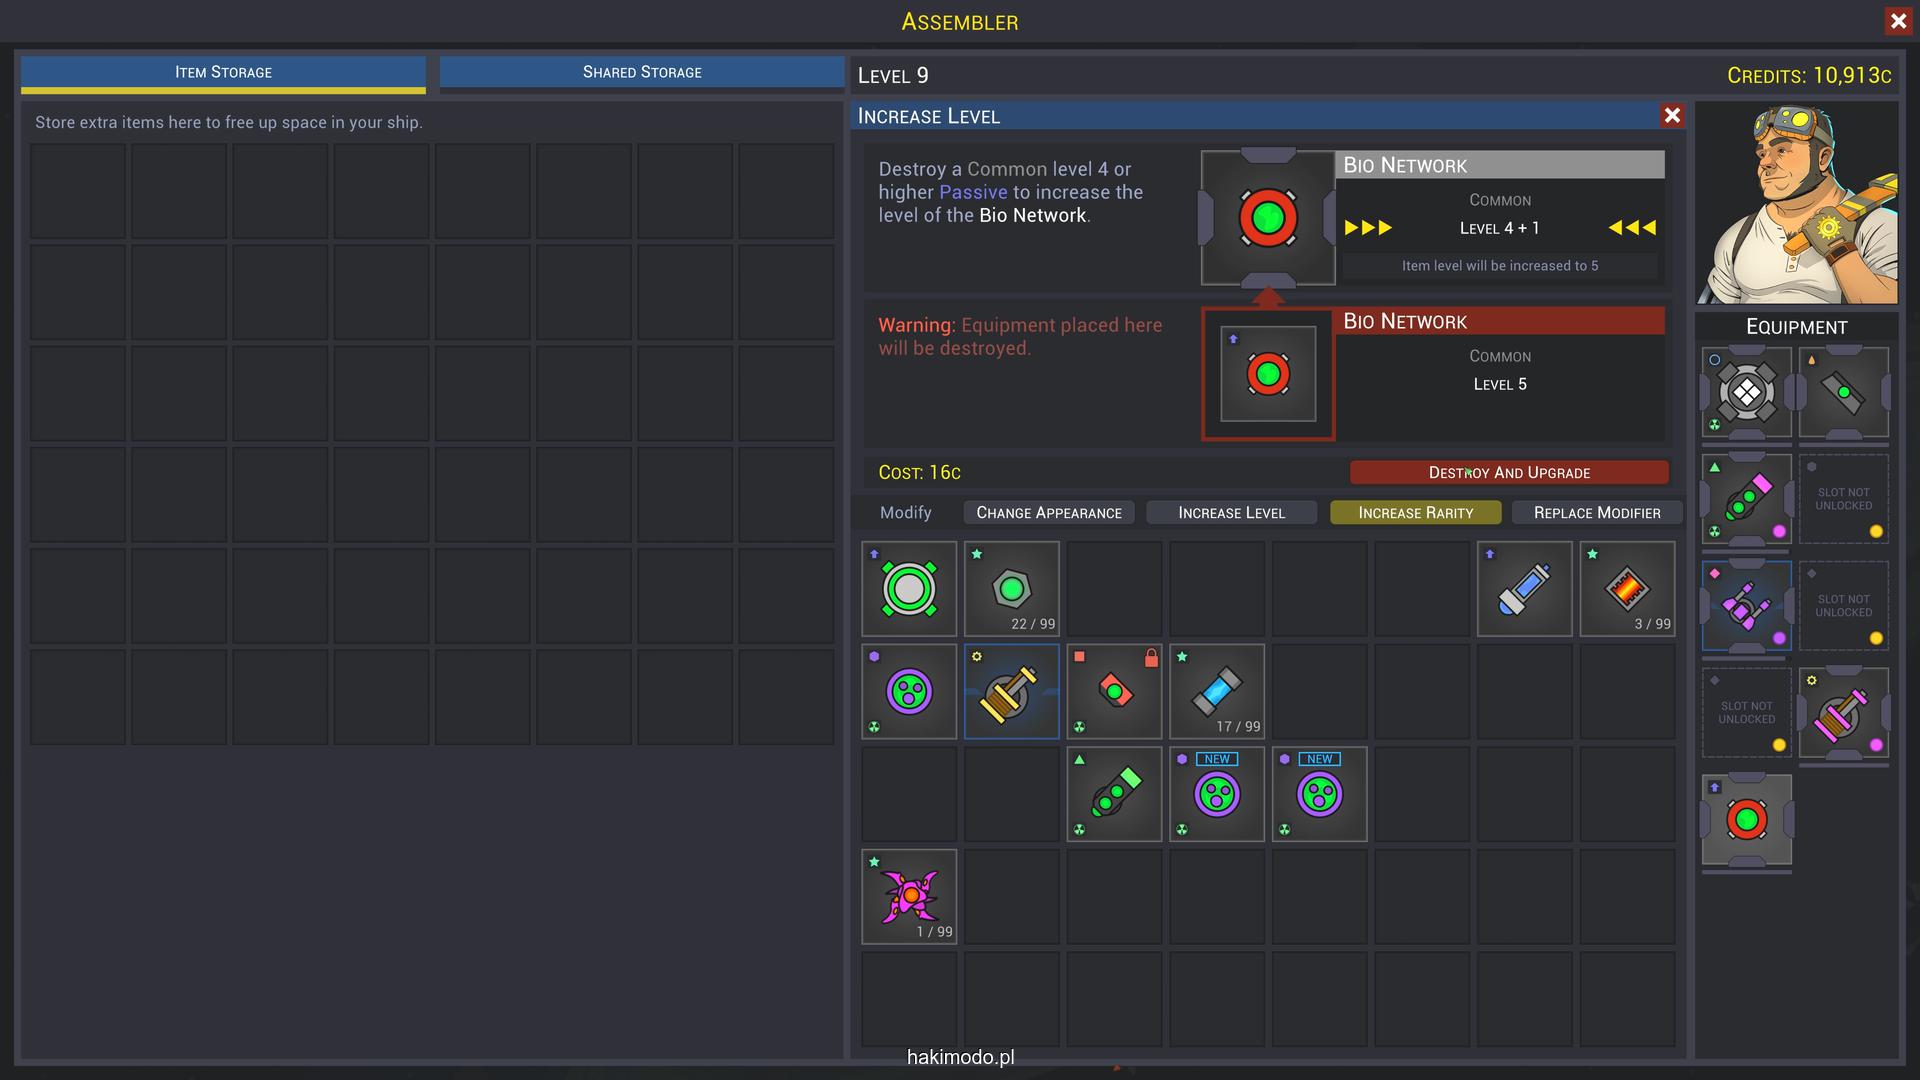This screenshot has width=1920, height=1080.
Task: Select the green launcher item in inventory
Action: (x=1114, y=794)
